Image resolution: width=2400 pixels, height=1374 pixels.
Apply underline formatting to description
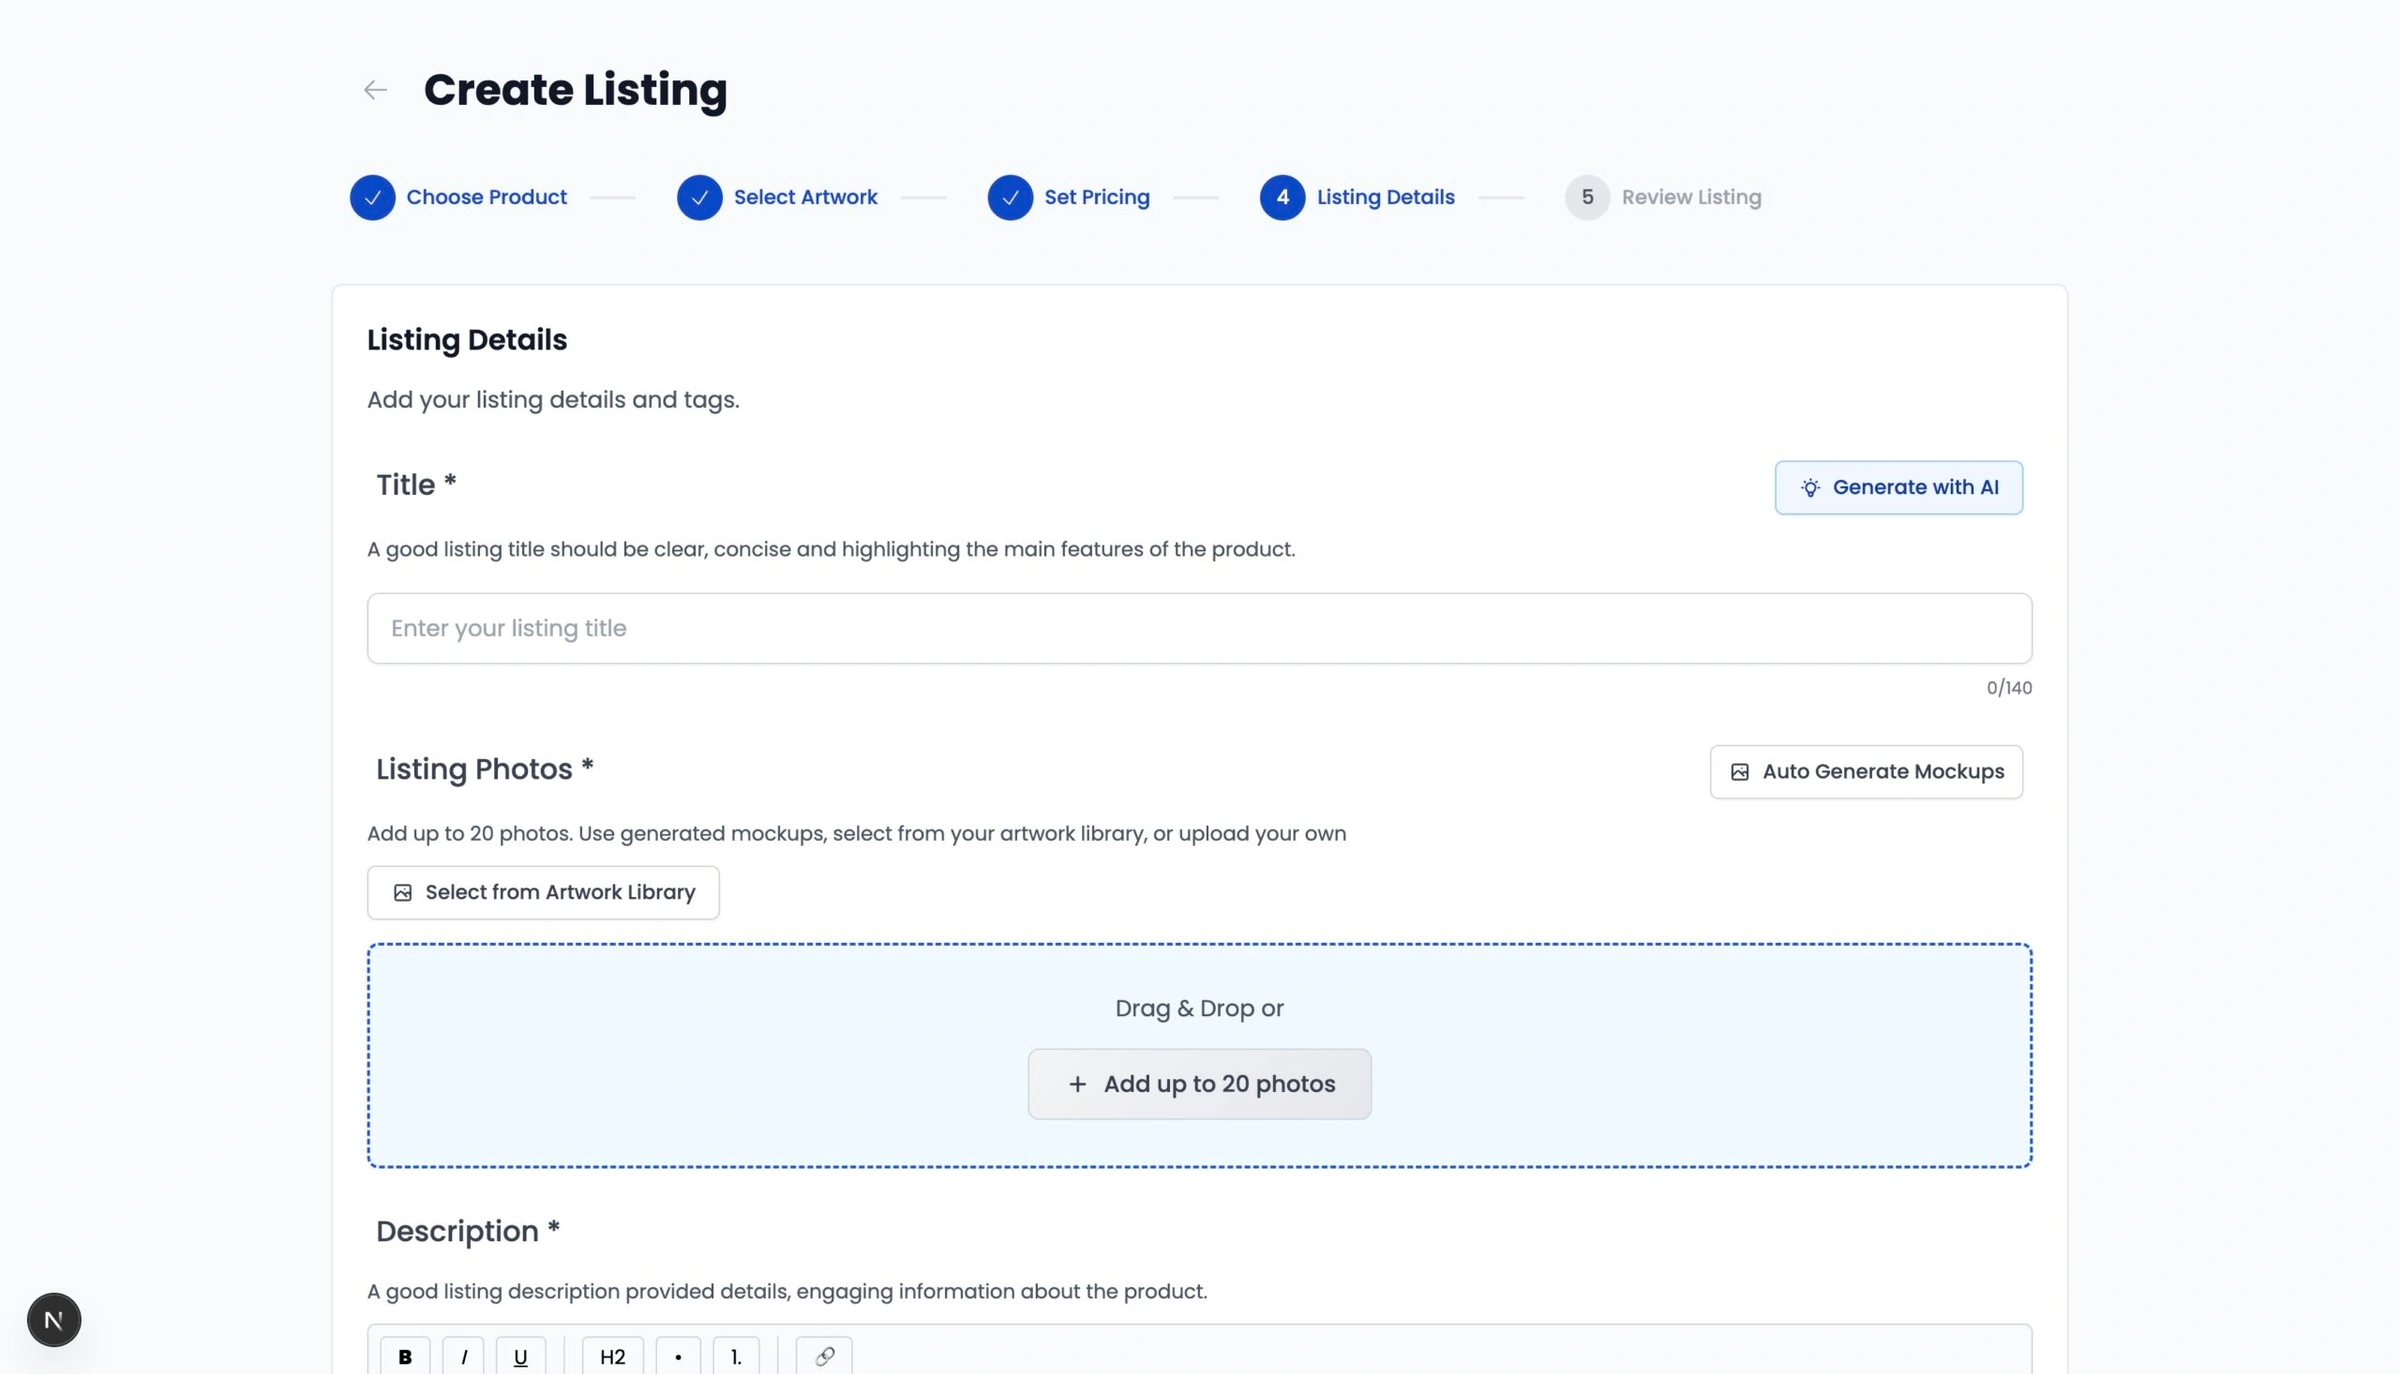pyautogui.click(x=520, y=1355)
